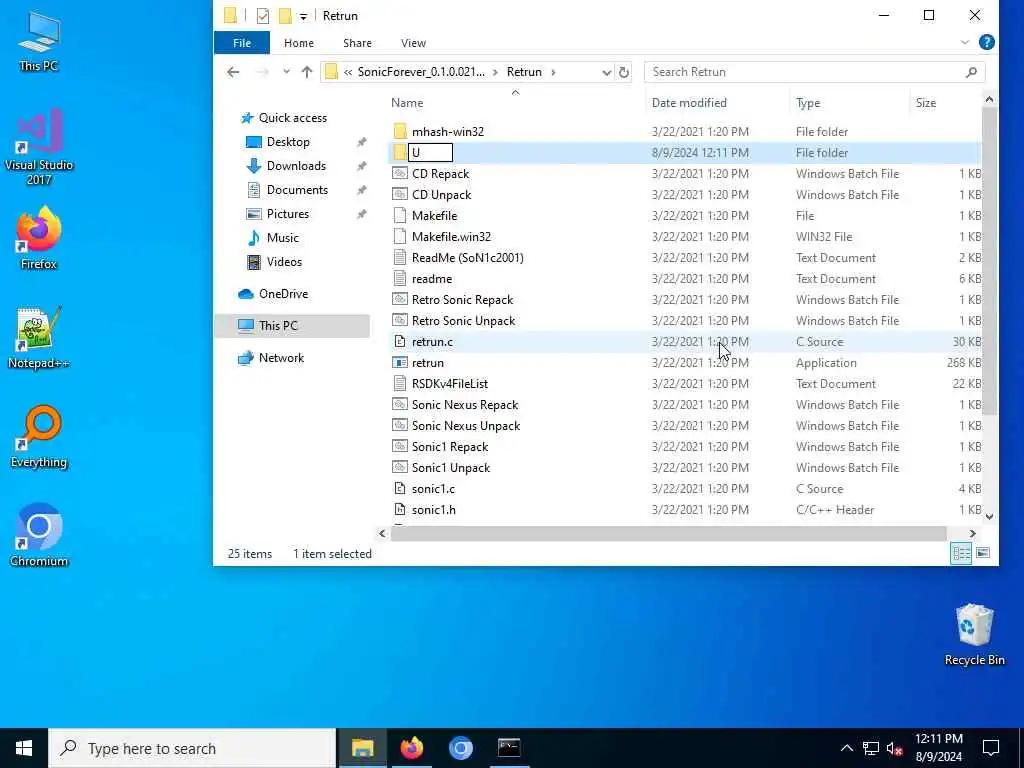This screenshot has height=768, width=1024.
Task: Open Videos in the navigation pane
Action: coord(284,262)
